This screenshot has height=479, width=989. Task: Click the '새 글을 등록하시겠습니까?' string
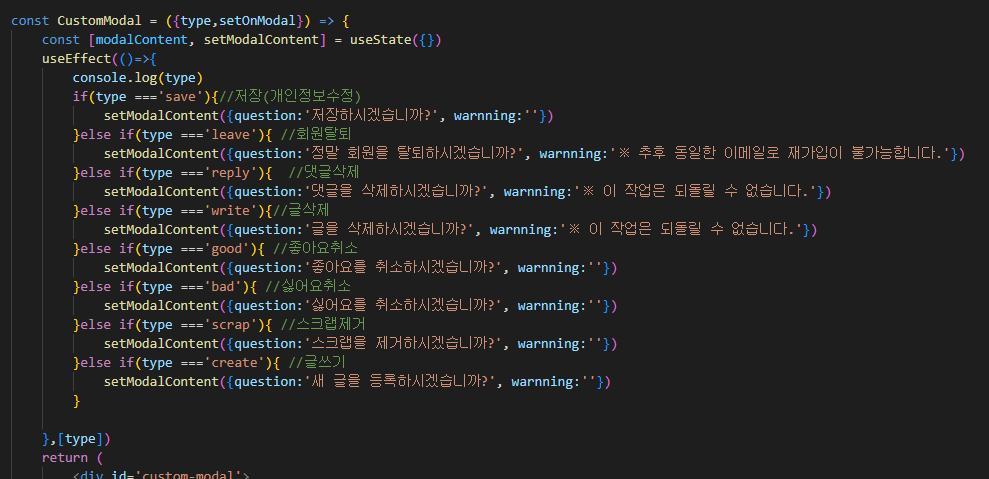(402, 381)
